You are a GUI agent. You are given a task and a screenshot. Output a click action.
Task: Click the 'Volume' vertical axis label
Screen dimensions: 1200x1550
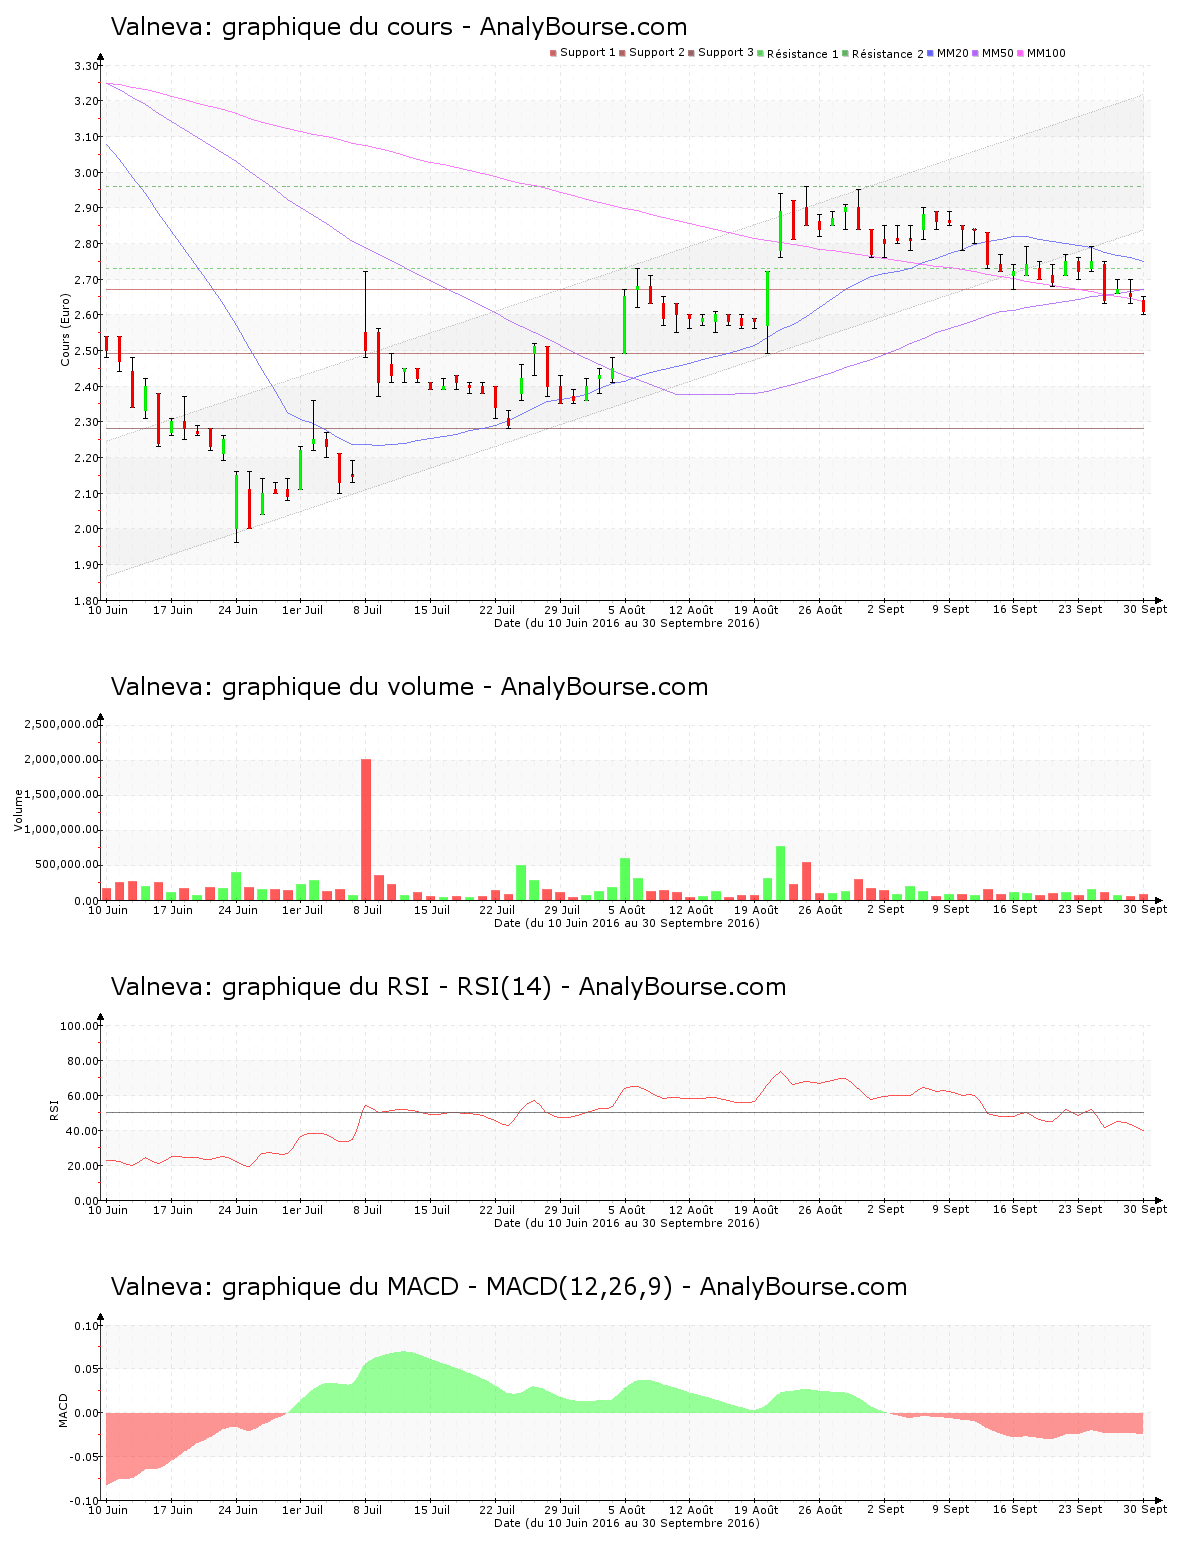tap(18, 811)
